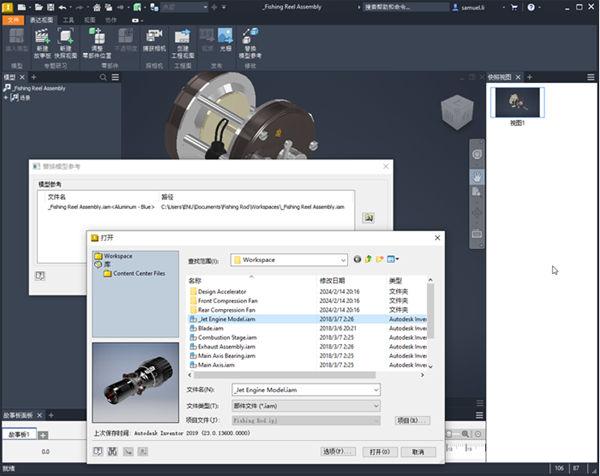Click the file list vertical scrollbar
Viewport: 600px width, 476px height.
tap(430, 323)
